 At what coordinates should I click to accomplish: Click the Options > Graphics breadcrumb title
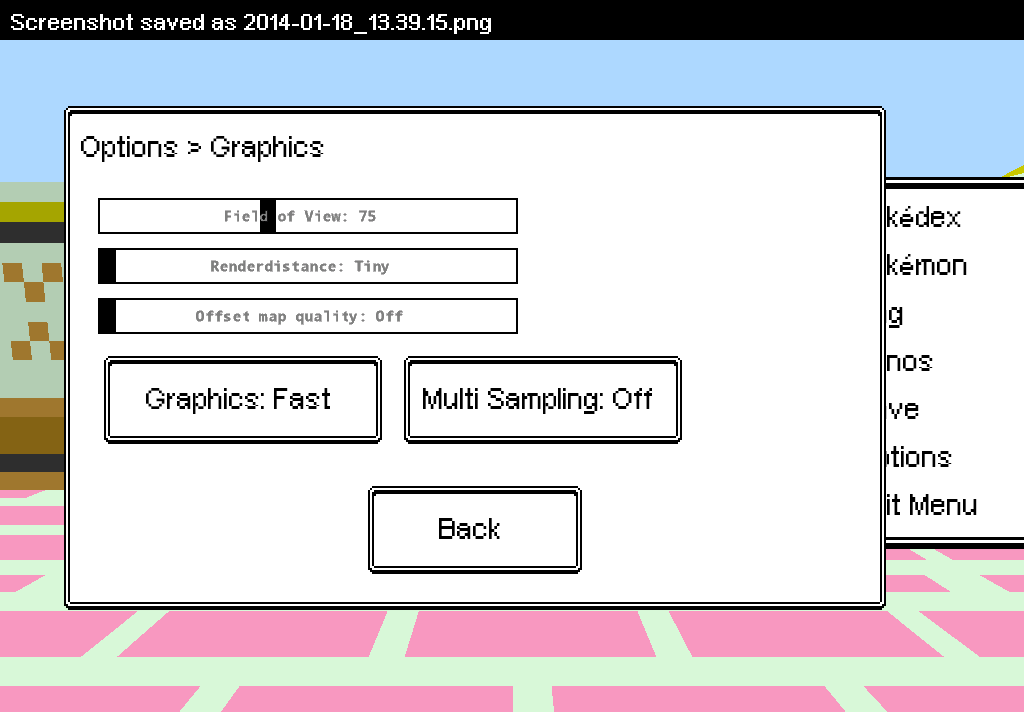(x=202, y=148)
